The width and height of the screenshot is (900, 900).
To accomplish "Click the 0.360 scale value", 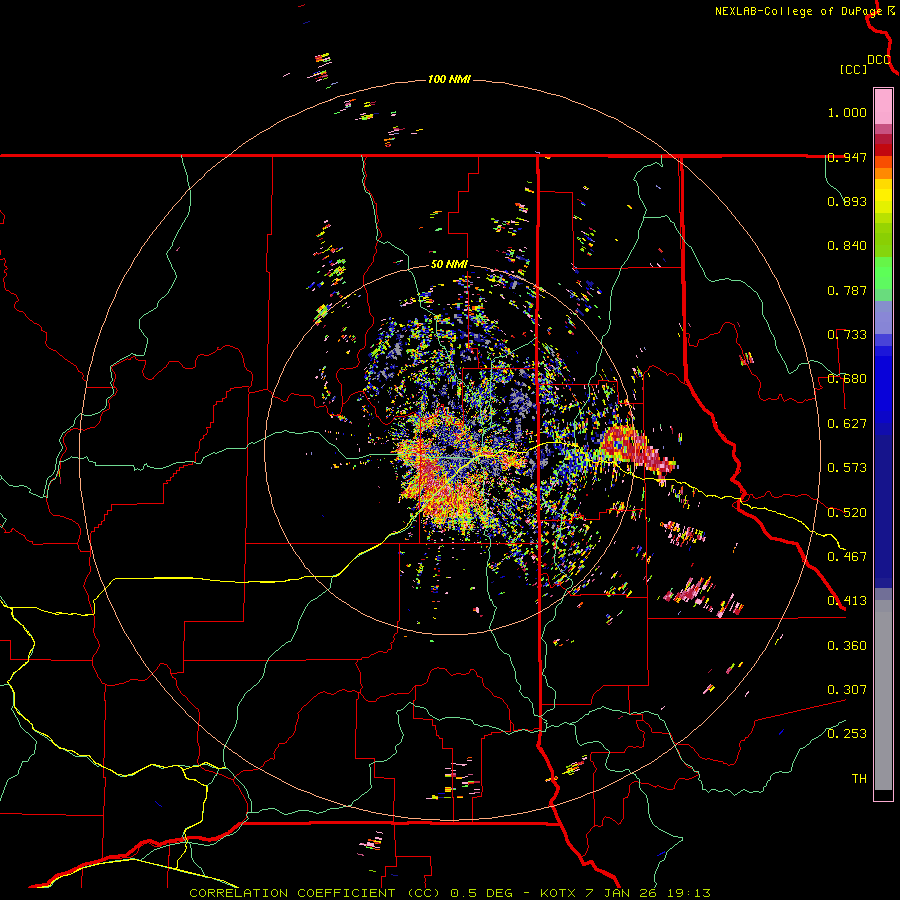I will tap(847, 646).
